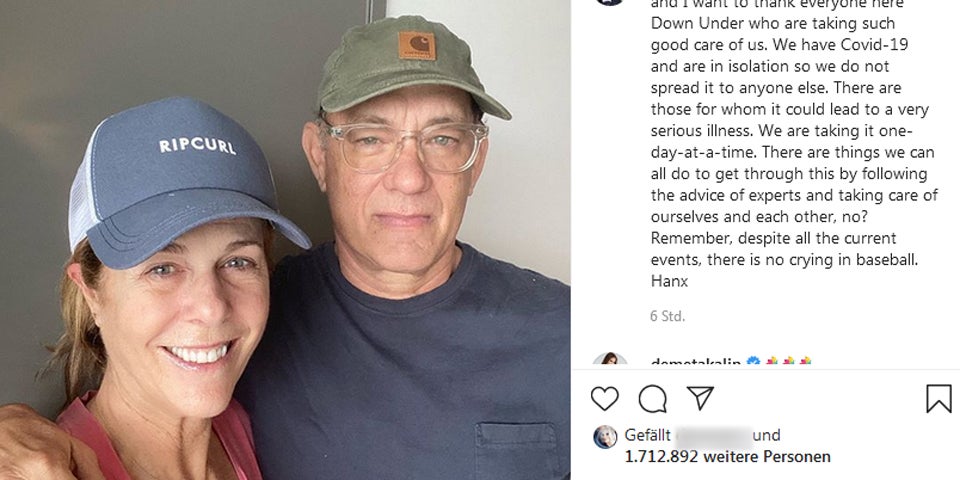This screenshot has height=480, width=960.
Task: Click the first emoji in the demetakalin comment
Action: point(773,363)
